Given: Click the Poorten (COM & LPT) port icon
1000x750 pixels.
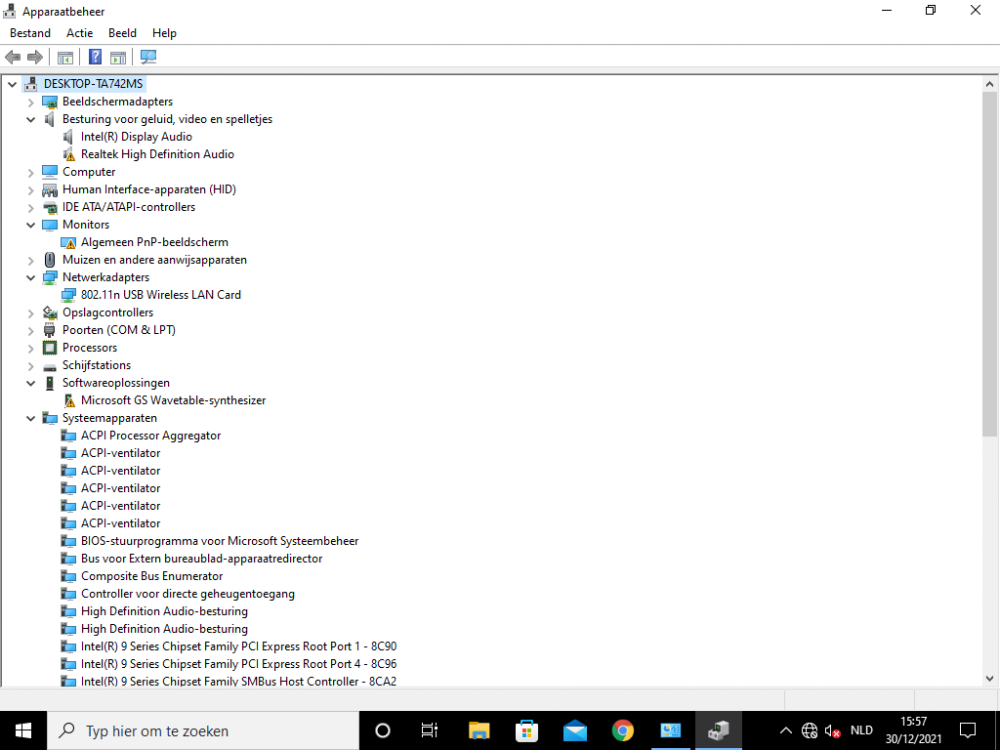Looking at the screenshot, I should [x=50, y=330].
